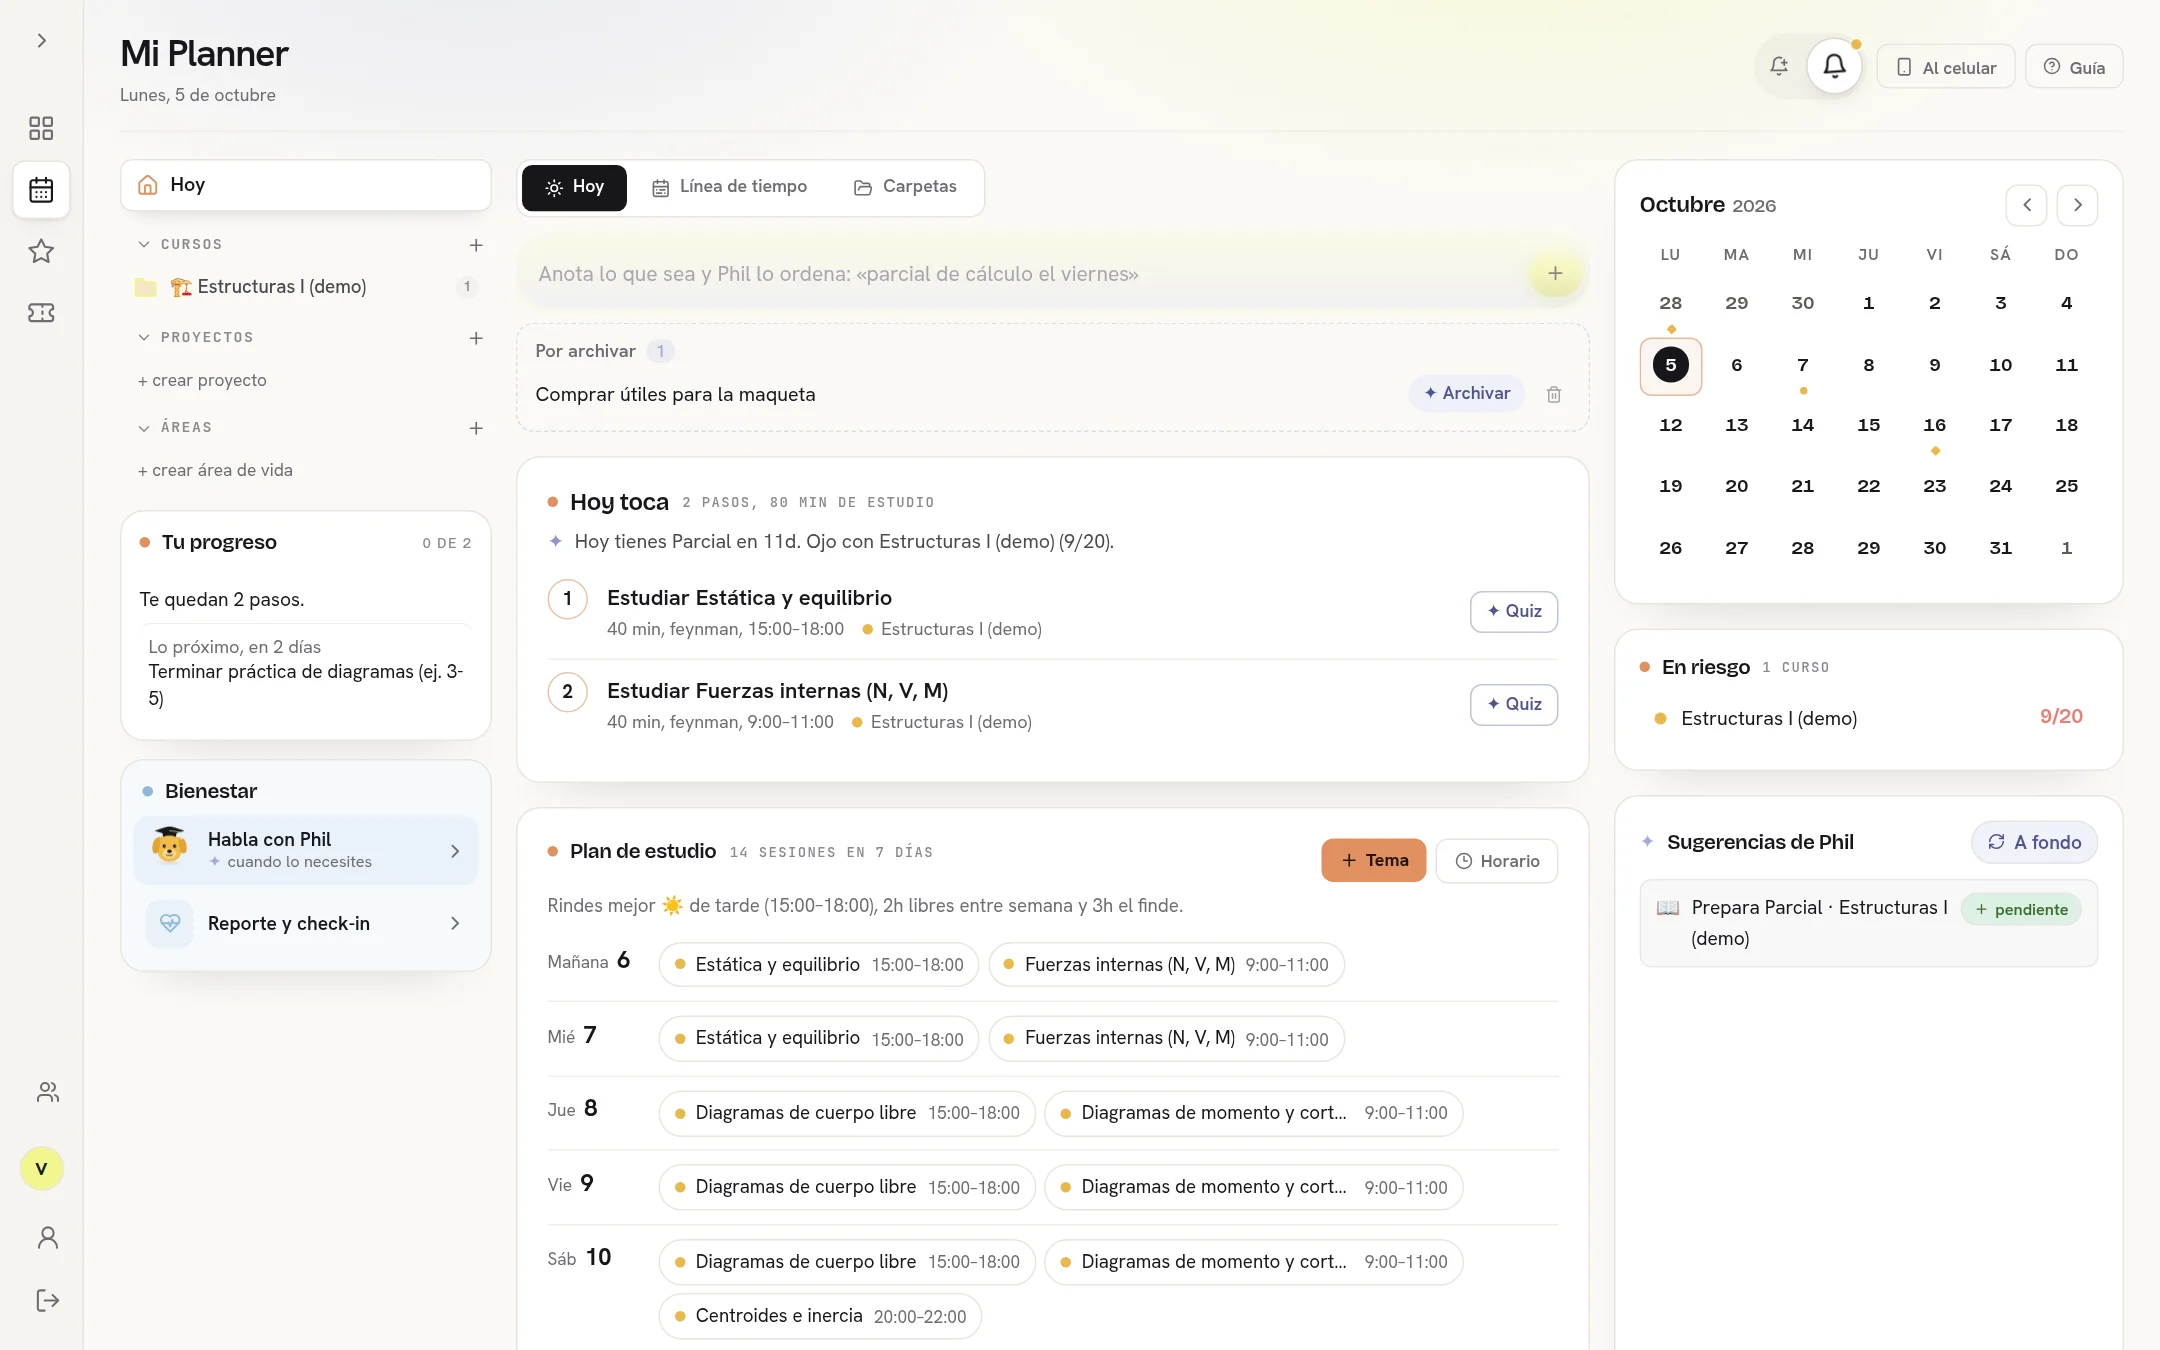Go to previous month in calendar
This screenshot has width=2160, height=1350.
click(x=2026, y=205)
